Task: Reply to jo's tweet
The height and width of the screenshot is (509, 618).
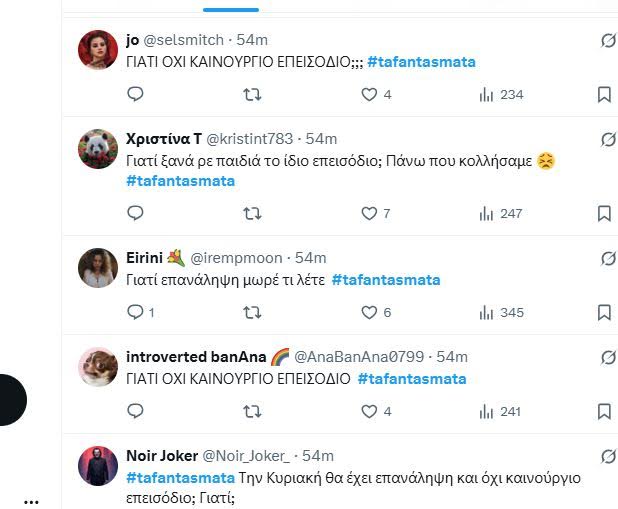Action: tap(136, 95)
